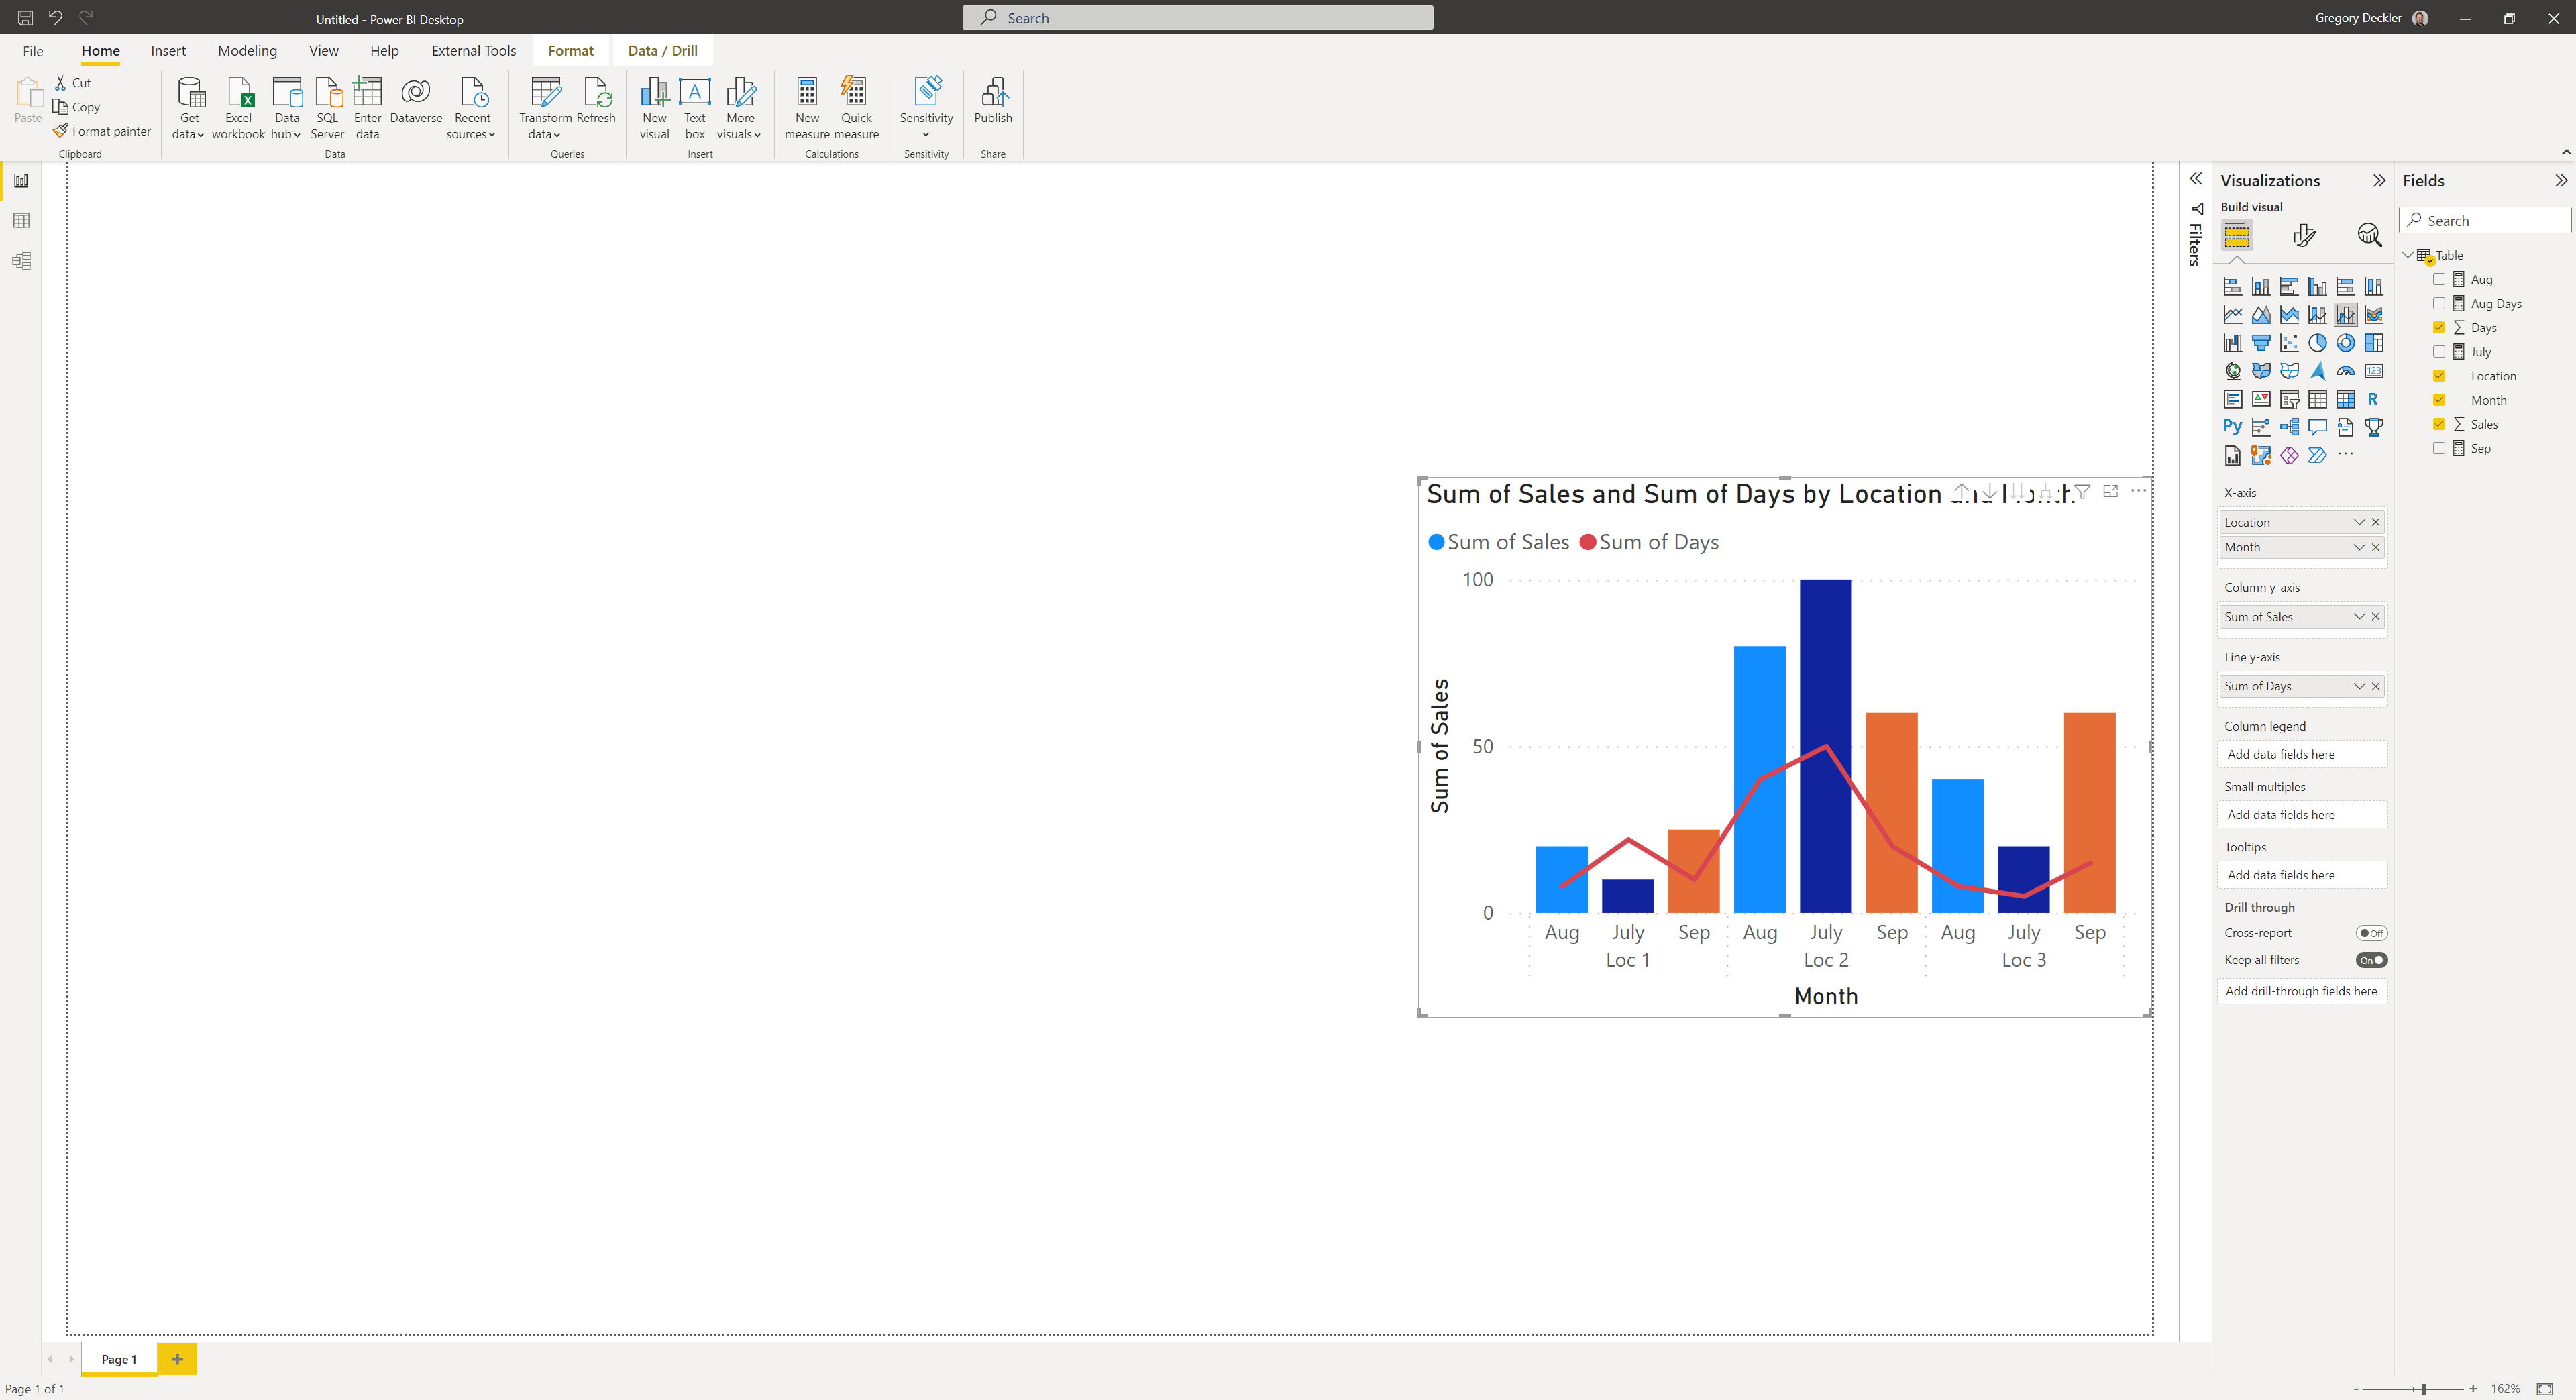Click the Refresh button

(596, 100)
